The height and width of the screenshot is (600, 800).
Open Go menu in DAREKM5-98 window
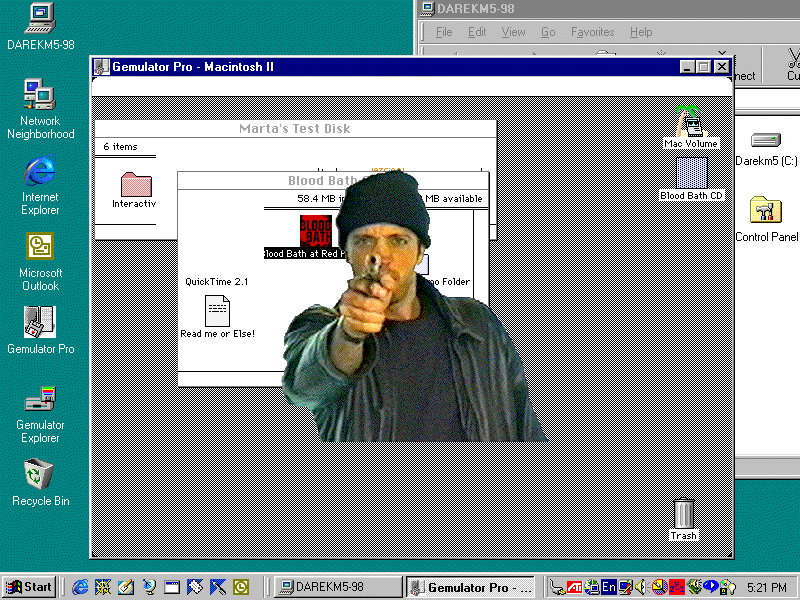point(548,32)
